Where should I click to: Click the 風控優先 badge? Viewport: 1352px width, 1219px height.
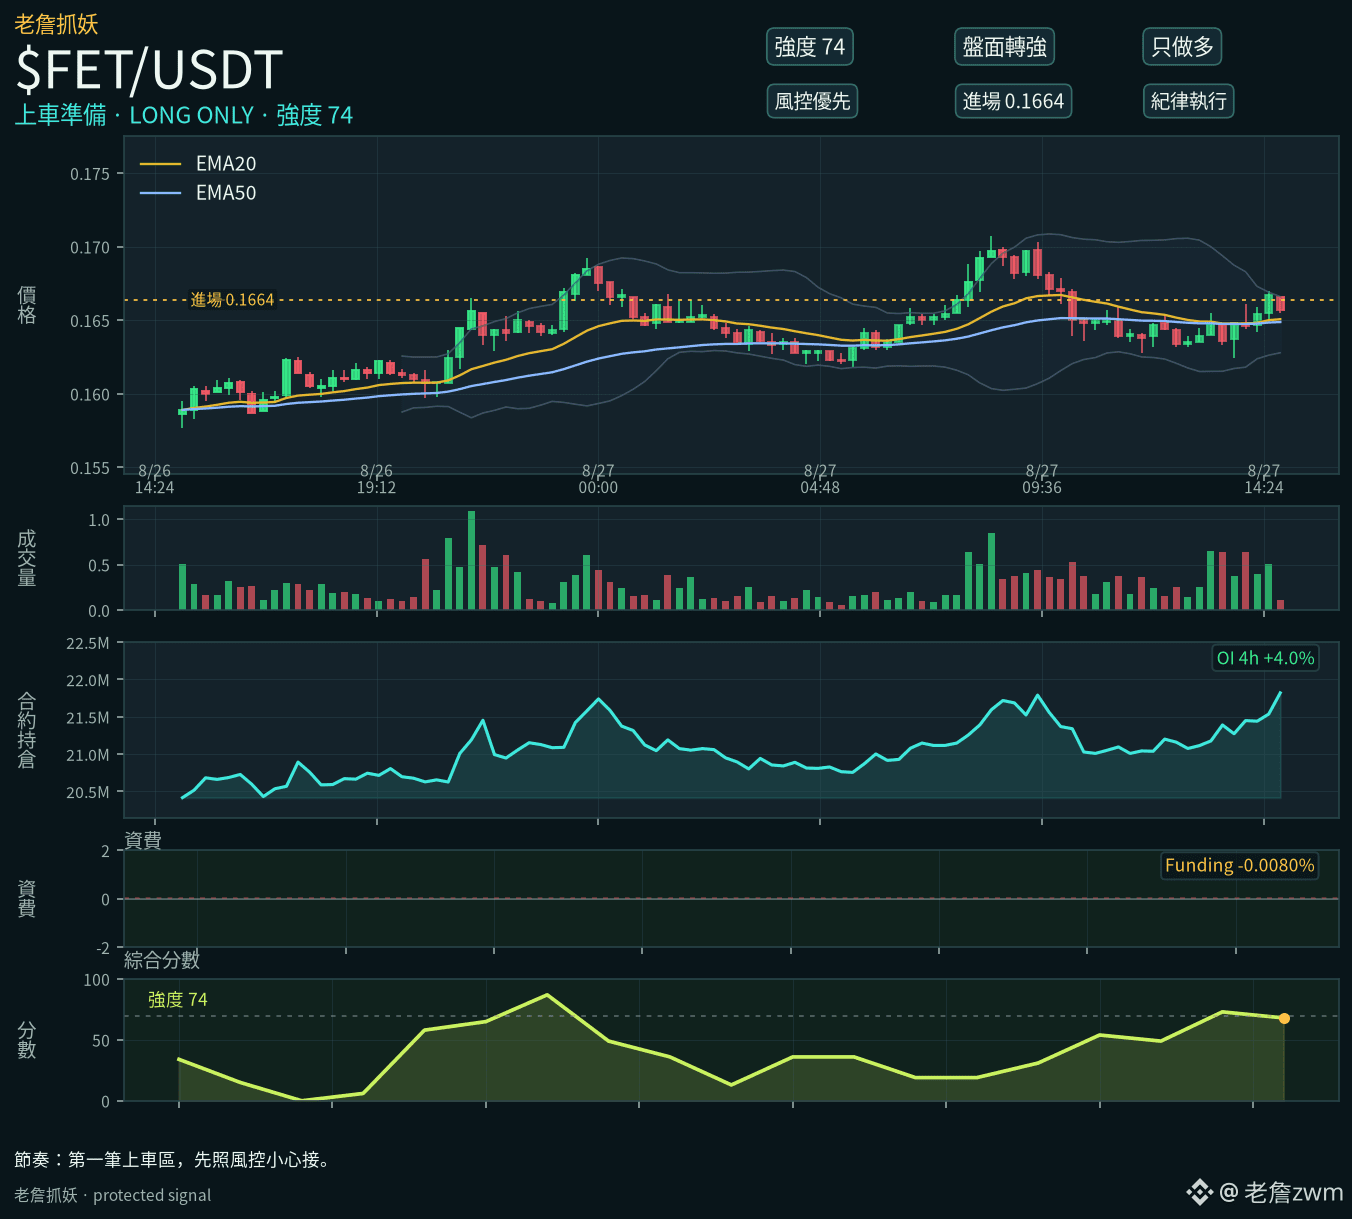point(812,101)
